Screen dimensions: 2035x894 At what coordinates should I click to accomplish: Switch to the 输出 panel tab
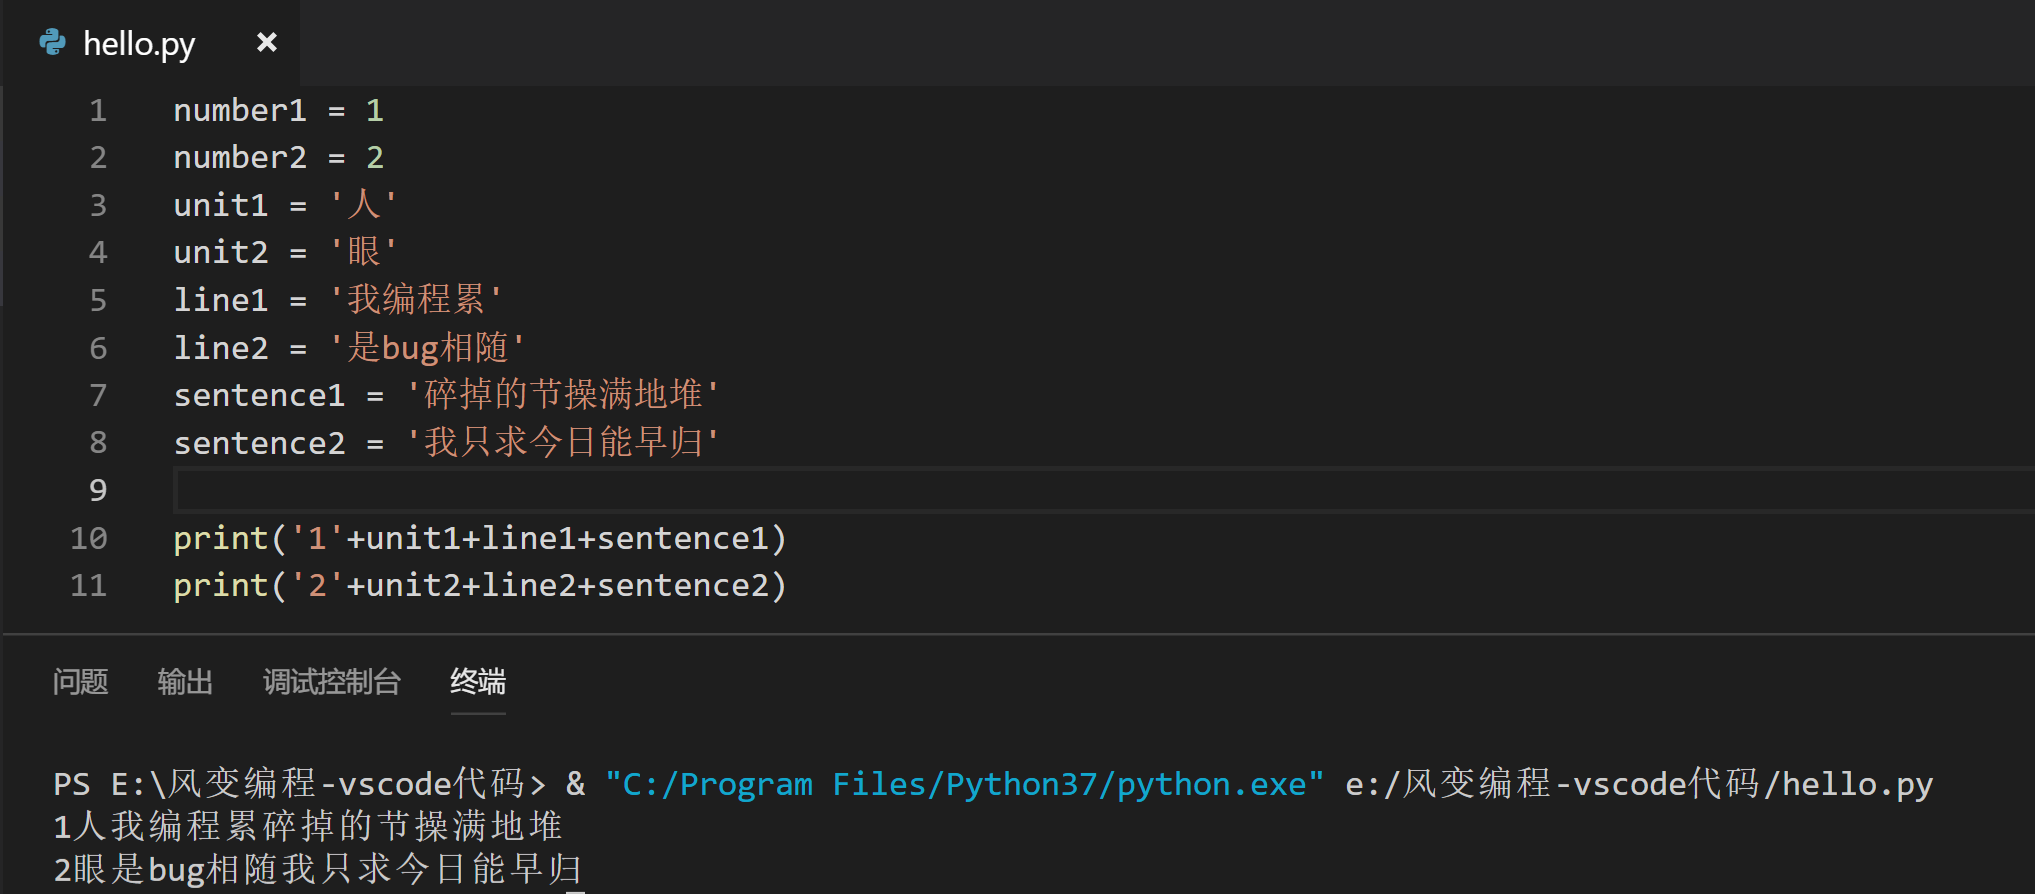[x=185, y=682]
